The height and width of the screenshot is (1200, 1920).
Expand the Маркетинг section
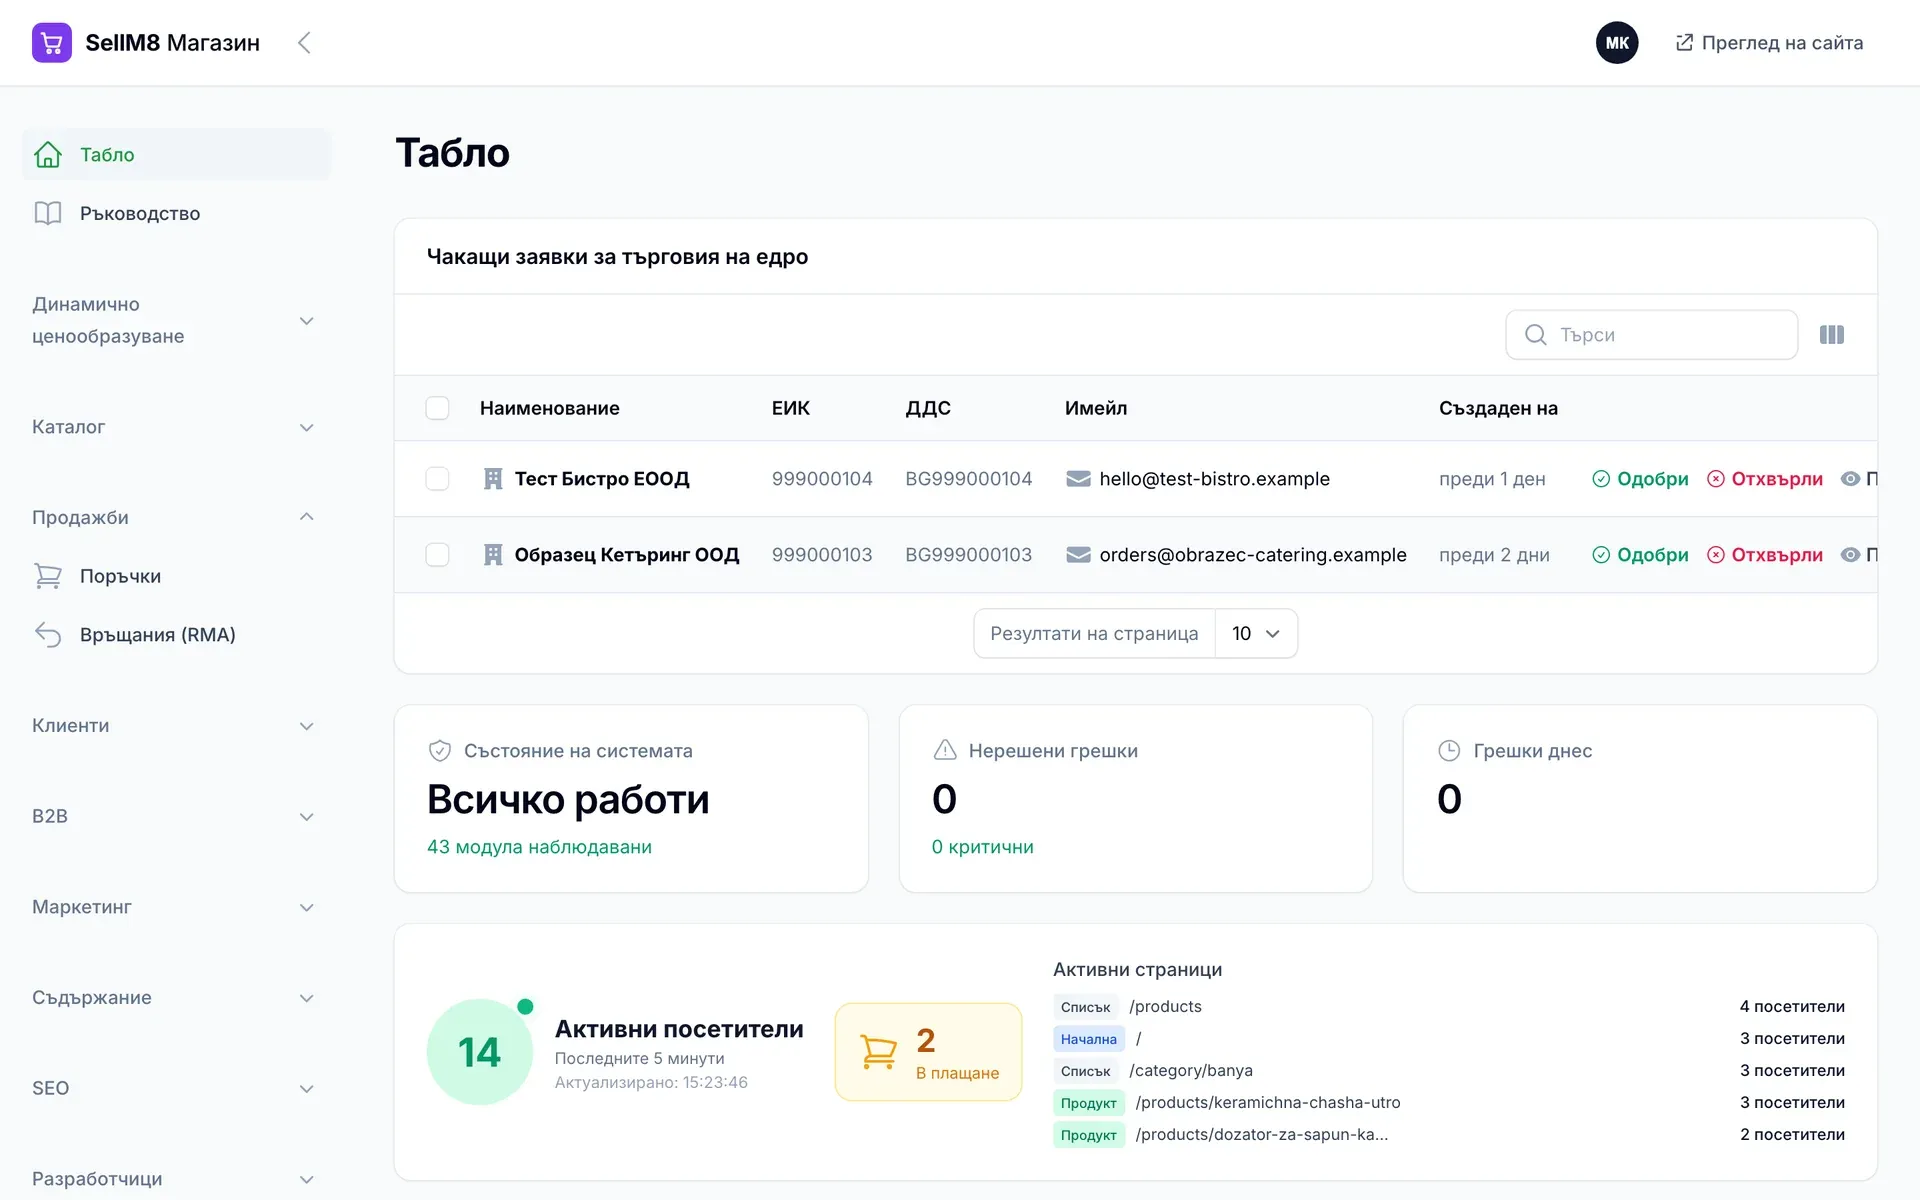pos(175,907)
